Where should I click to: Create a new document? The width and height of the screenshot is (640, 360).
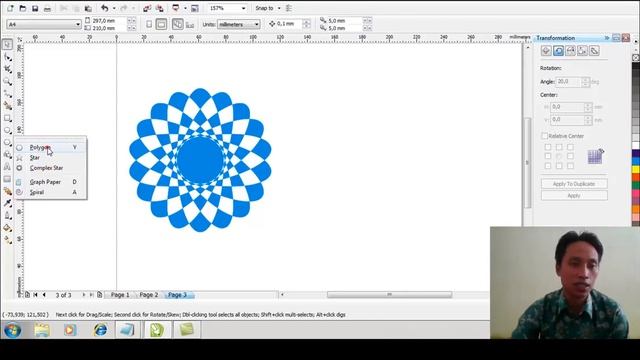coord(10,8)
